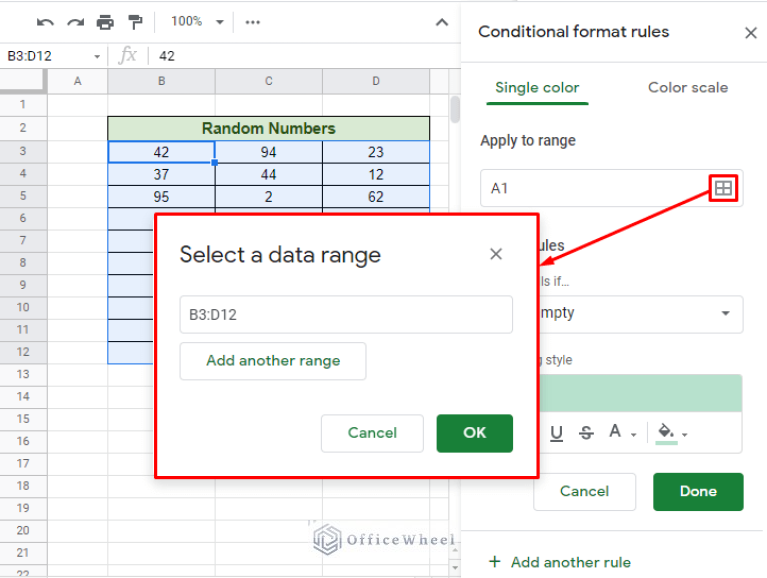Select cell containing 95

[x=161, y=197]
